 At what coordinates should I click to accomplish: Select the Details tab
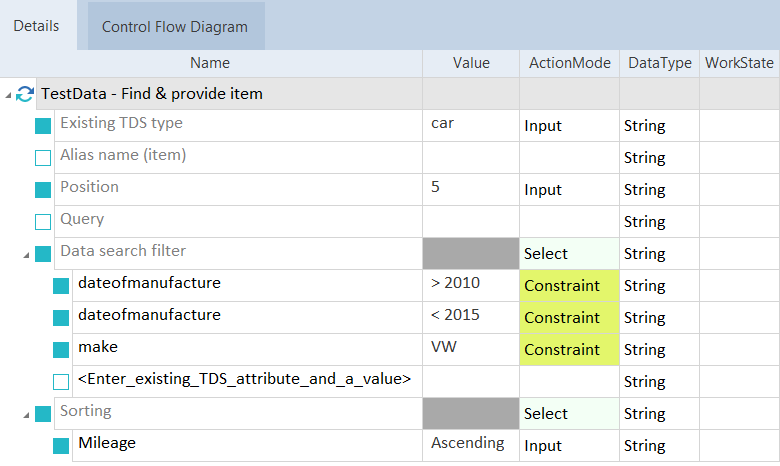(36, 26)
